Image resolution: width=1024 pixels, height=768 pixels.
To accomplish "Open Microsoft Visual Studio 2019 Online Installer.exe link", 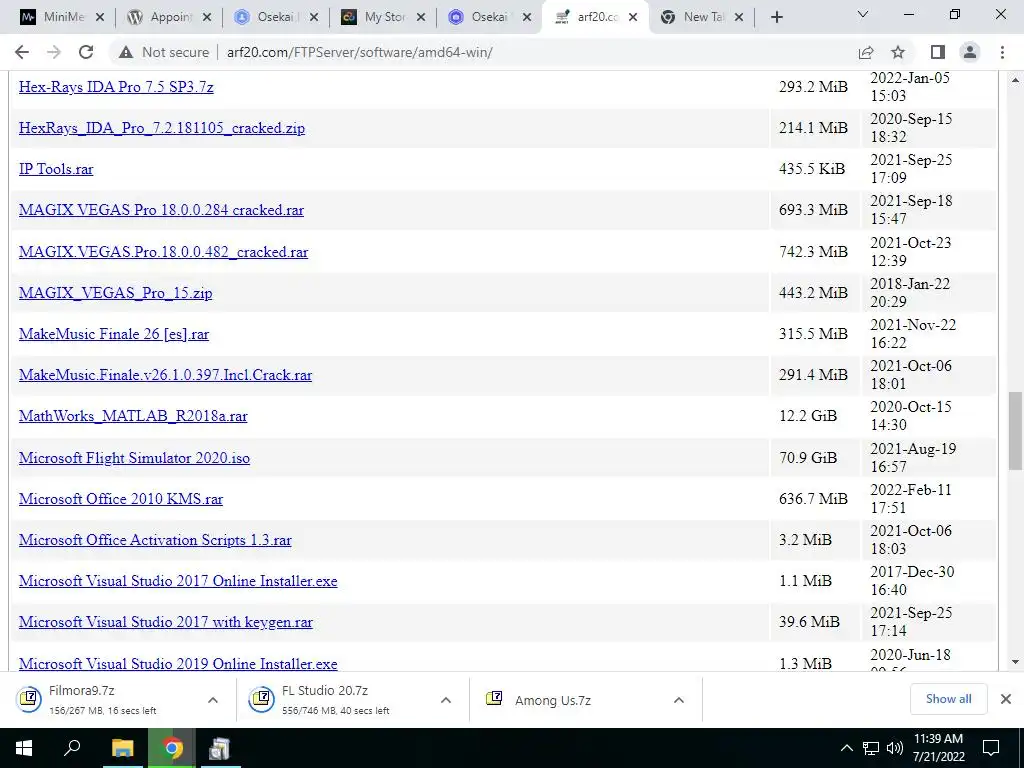I will (178, 664).
